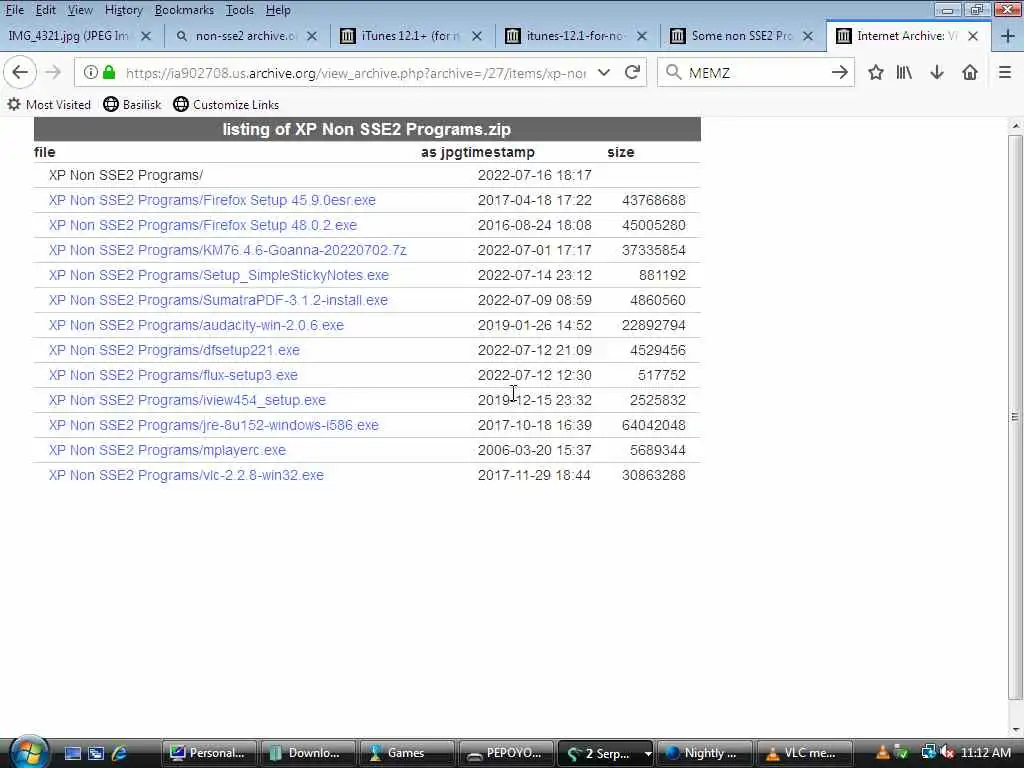The image size is (1024, 768).
Task: Download Firefox Setup 48.0.2.exe
Action: tap(203, 225)
